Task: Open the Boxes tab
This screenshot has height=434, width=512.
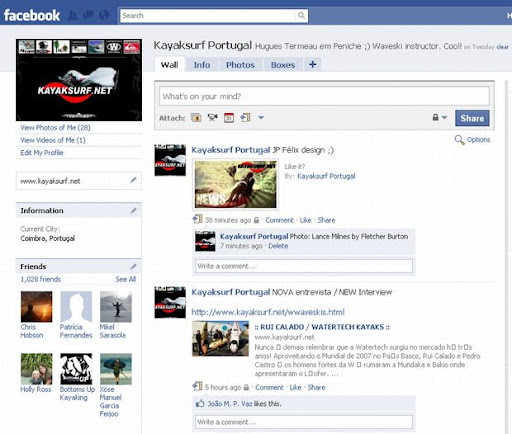Action: 283,65
